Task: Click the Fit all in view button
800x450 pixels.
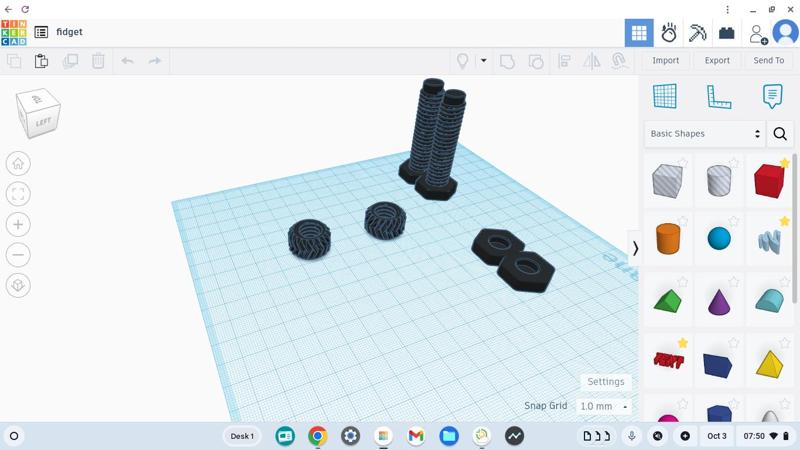Action: coord(18,194)
